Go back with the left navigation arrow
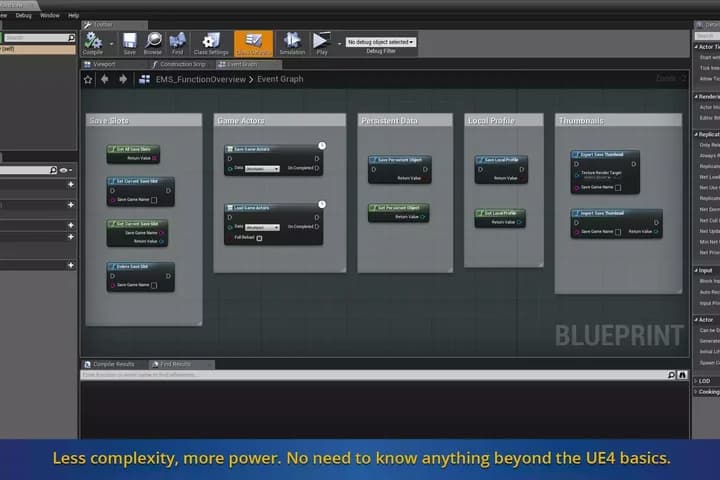The height and width of the screenshot is (480, 720). [105, 79]
